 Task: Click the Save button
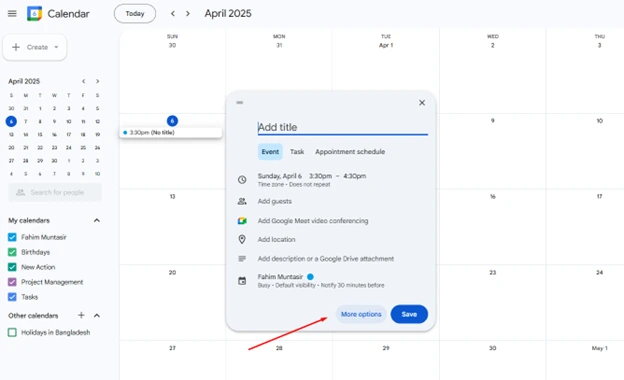coord(409,314)
